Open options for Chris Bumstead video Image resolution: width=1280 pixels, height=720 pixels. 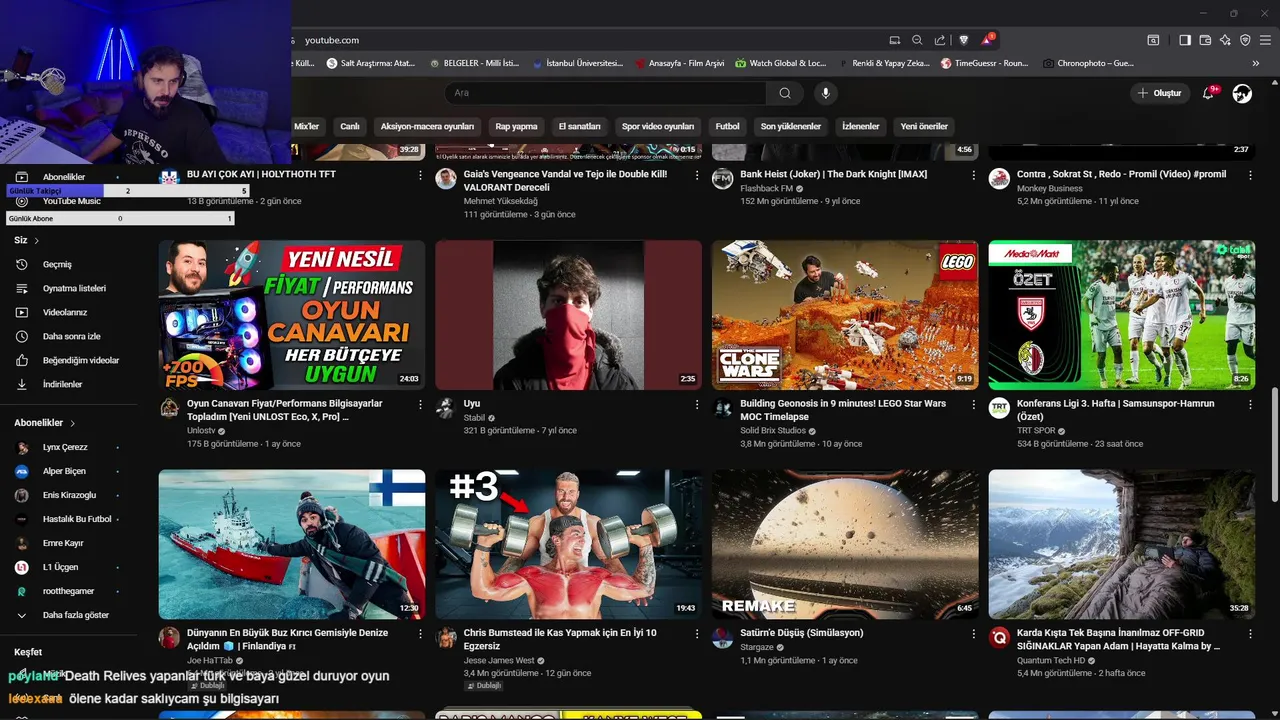[x=697, y=634]
